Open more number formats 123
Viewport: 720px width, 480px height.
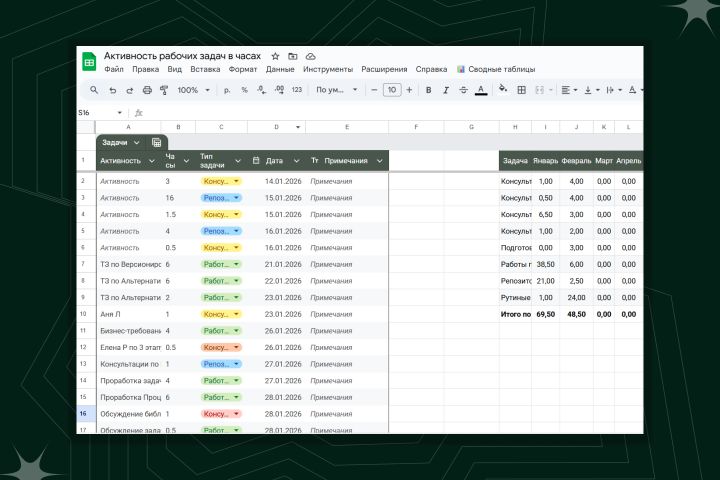click(297, 90)
